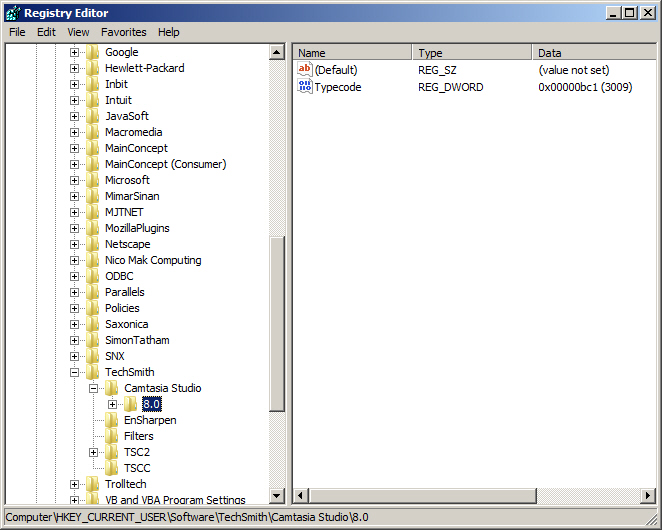Maximize the Registry Editor window
This screenshot has height=530, width=662.
coord(629,13)
